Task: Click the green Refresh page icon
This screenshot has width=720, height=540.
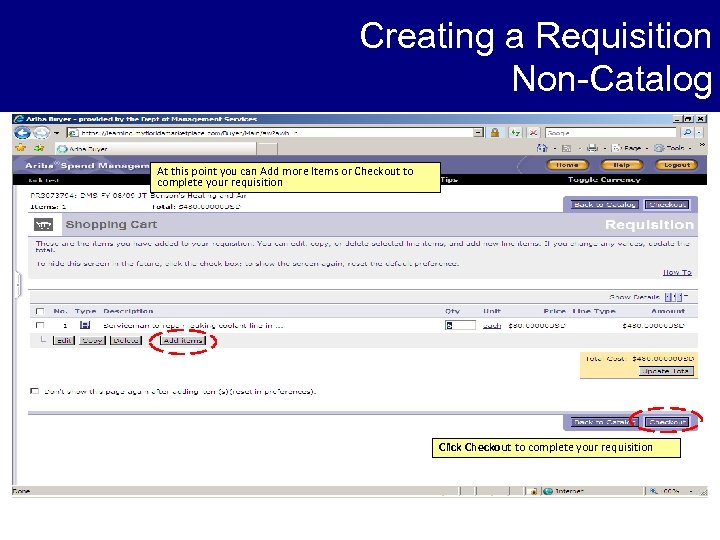Action: pos(516,133)
